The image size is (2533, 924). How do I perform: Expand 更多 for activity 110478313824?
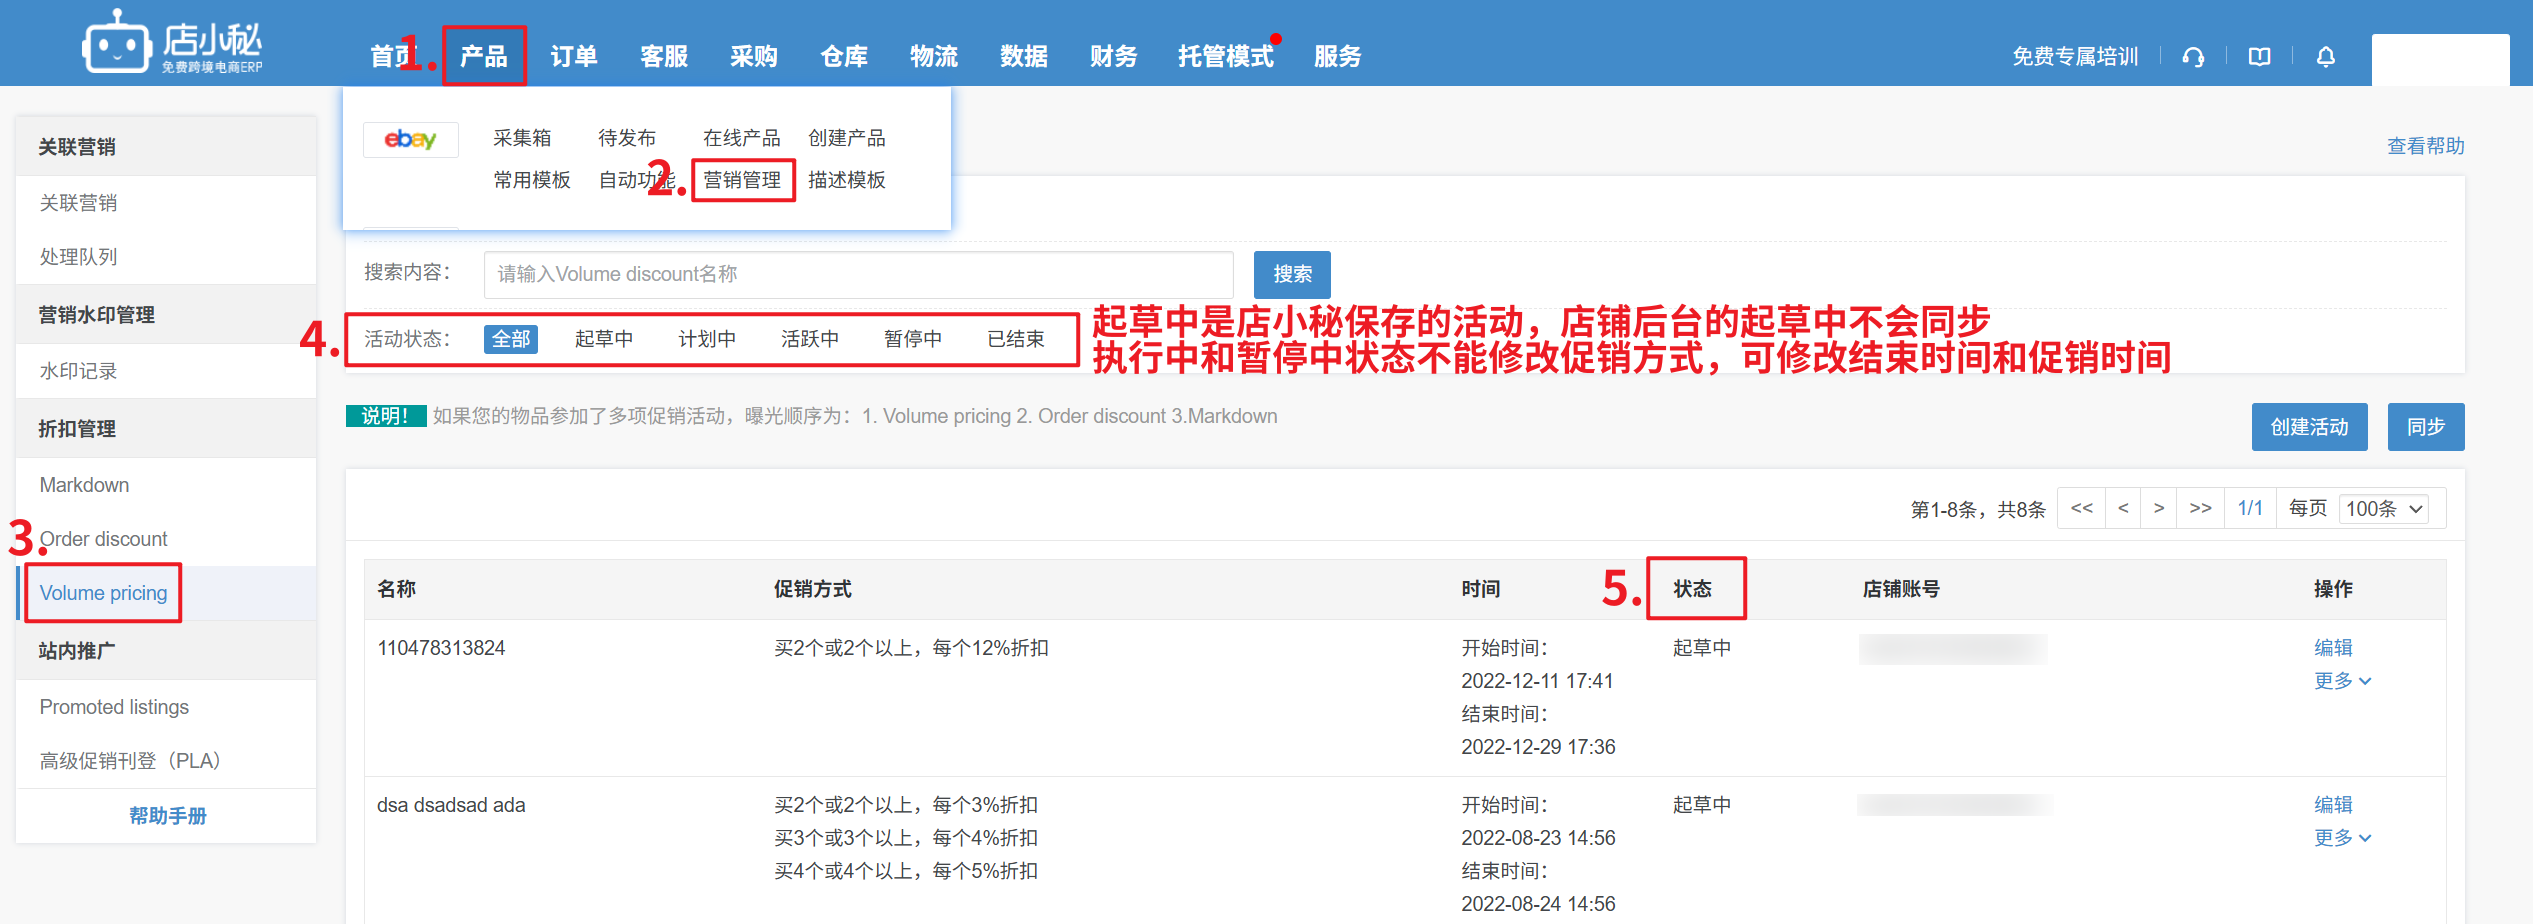[2341, 681]
